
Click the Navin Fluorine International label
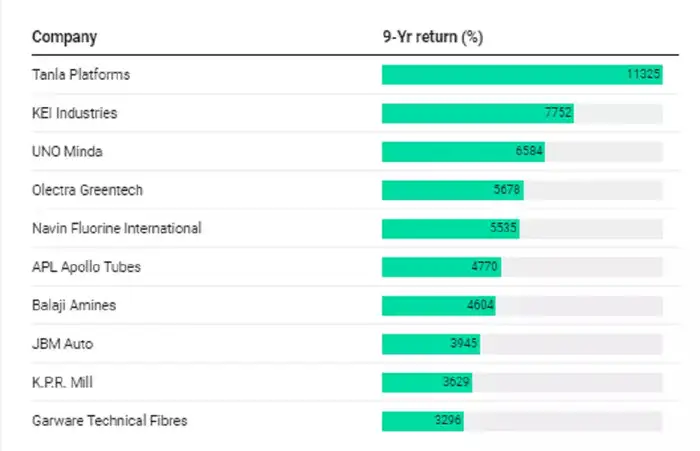[x=116, y=229]
